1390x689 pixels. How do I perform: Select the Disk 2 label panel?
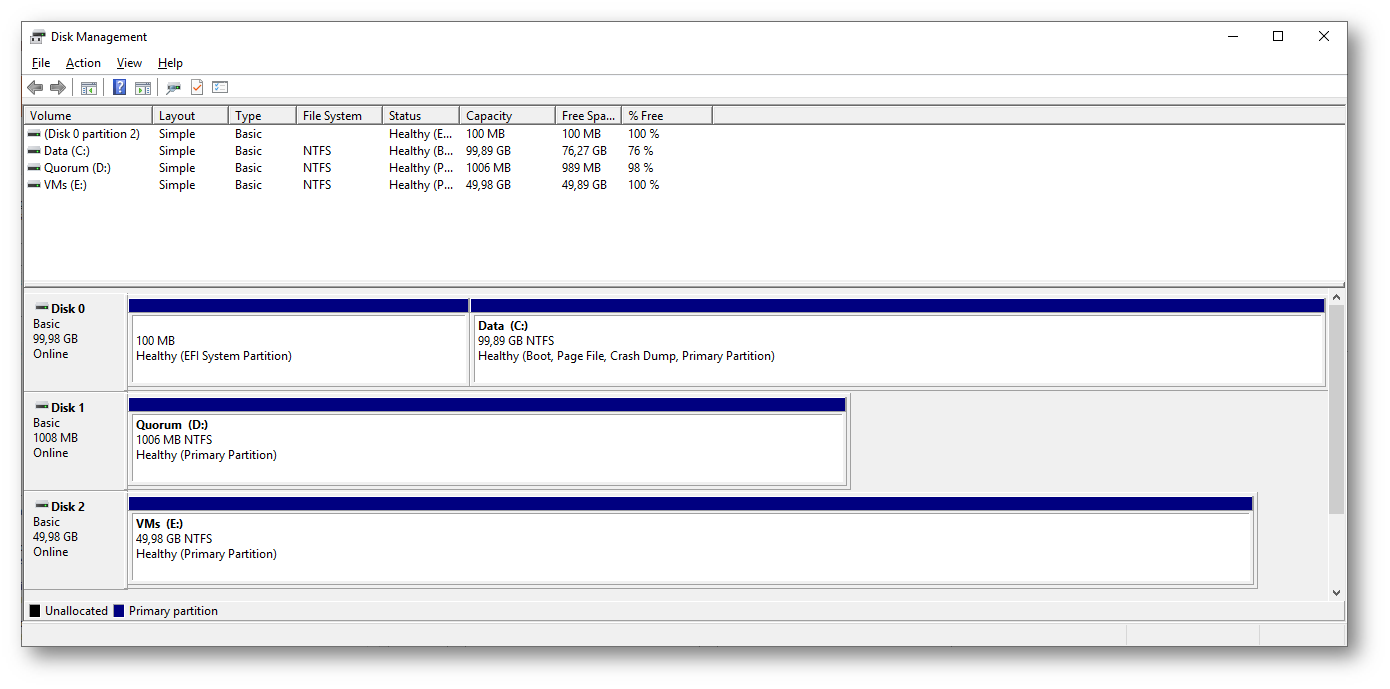point(75,539)
